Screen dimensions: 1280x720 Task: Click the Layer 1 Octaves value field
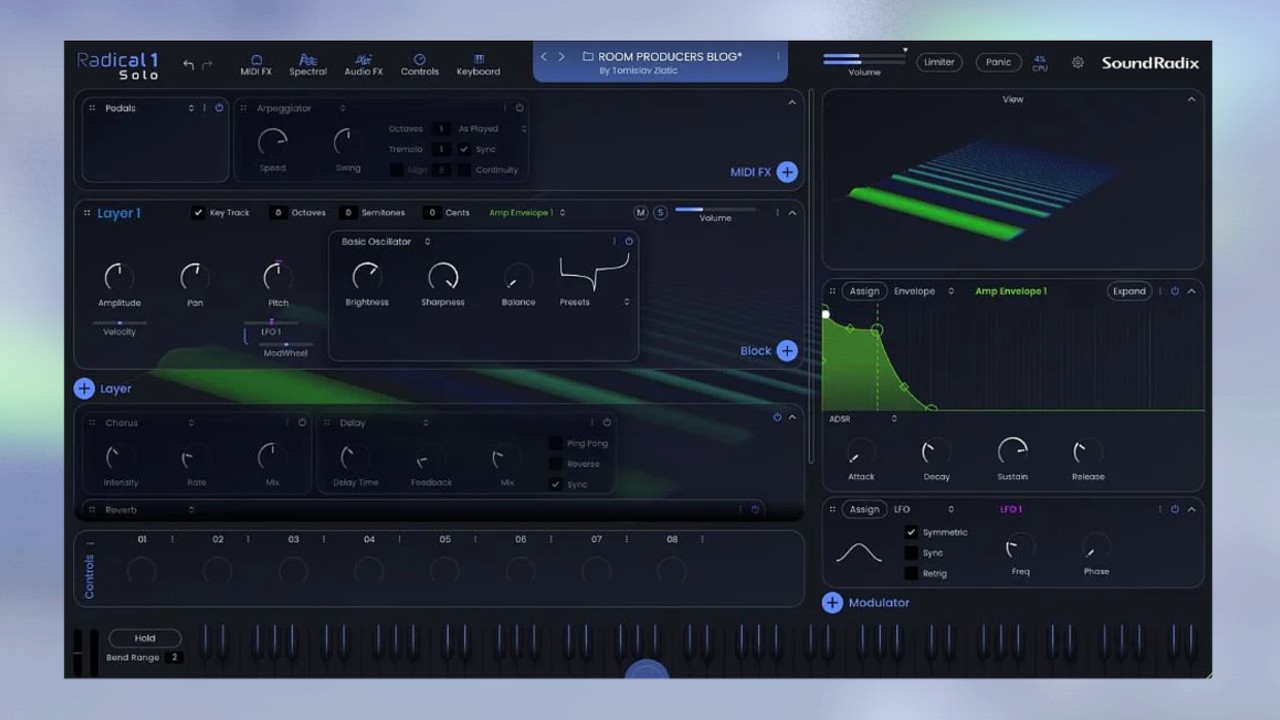(278, 213)
